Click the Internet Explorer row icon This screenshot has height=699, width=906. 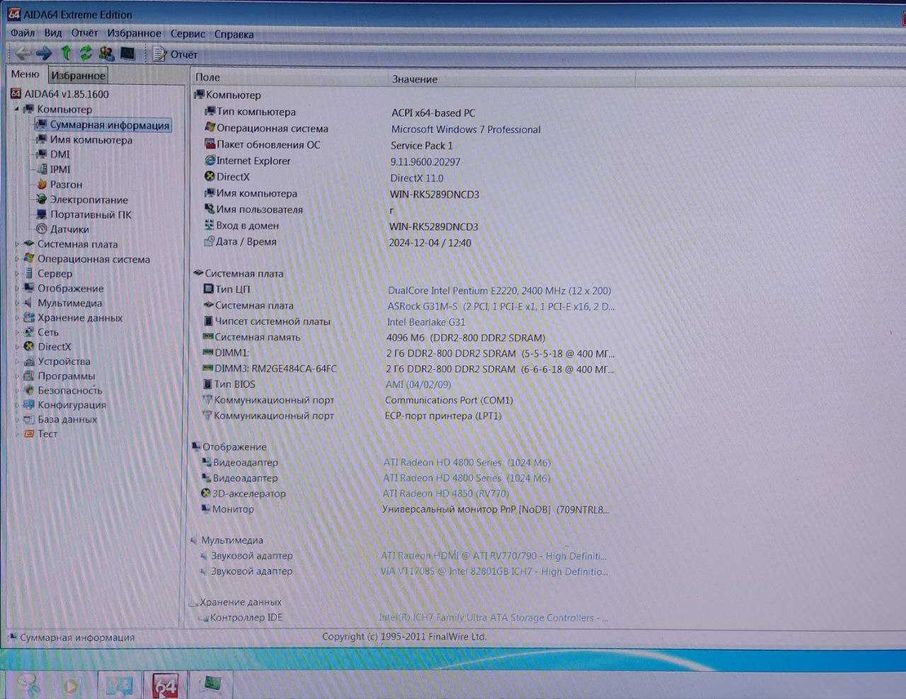click(x=210, y=161)
